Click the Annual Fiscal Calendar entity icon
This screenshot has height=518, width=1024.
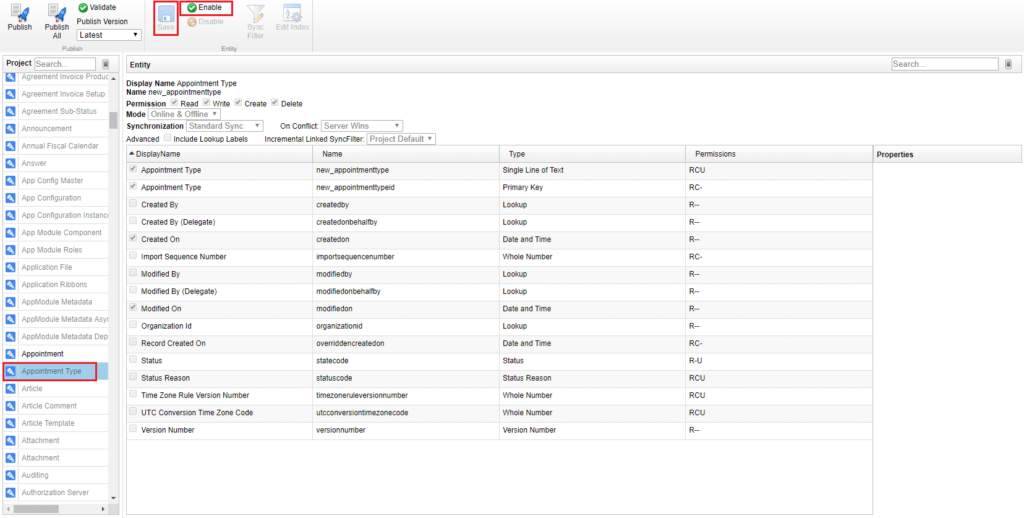click(10, 146)
